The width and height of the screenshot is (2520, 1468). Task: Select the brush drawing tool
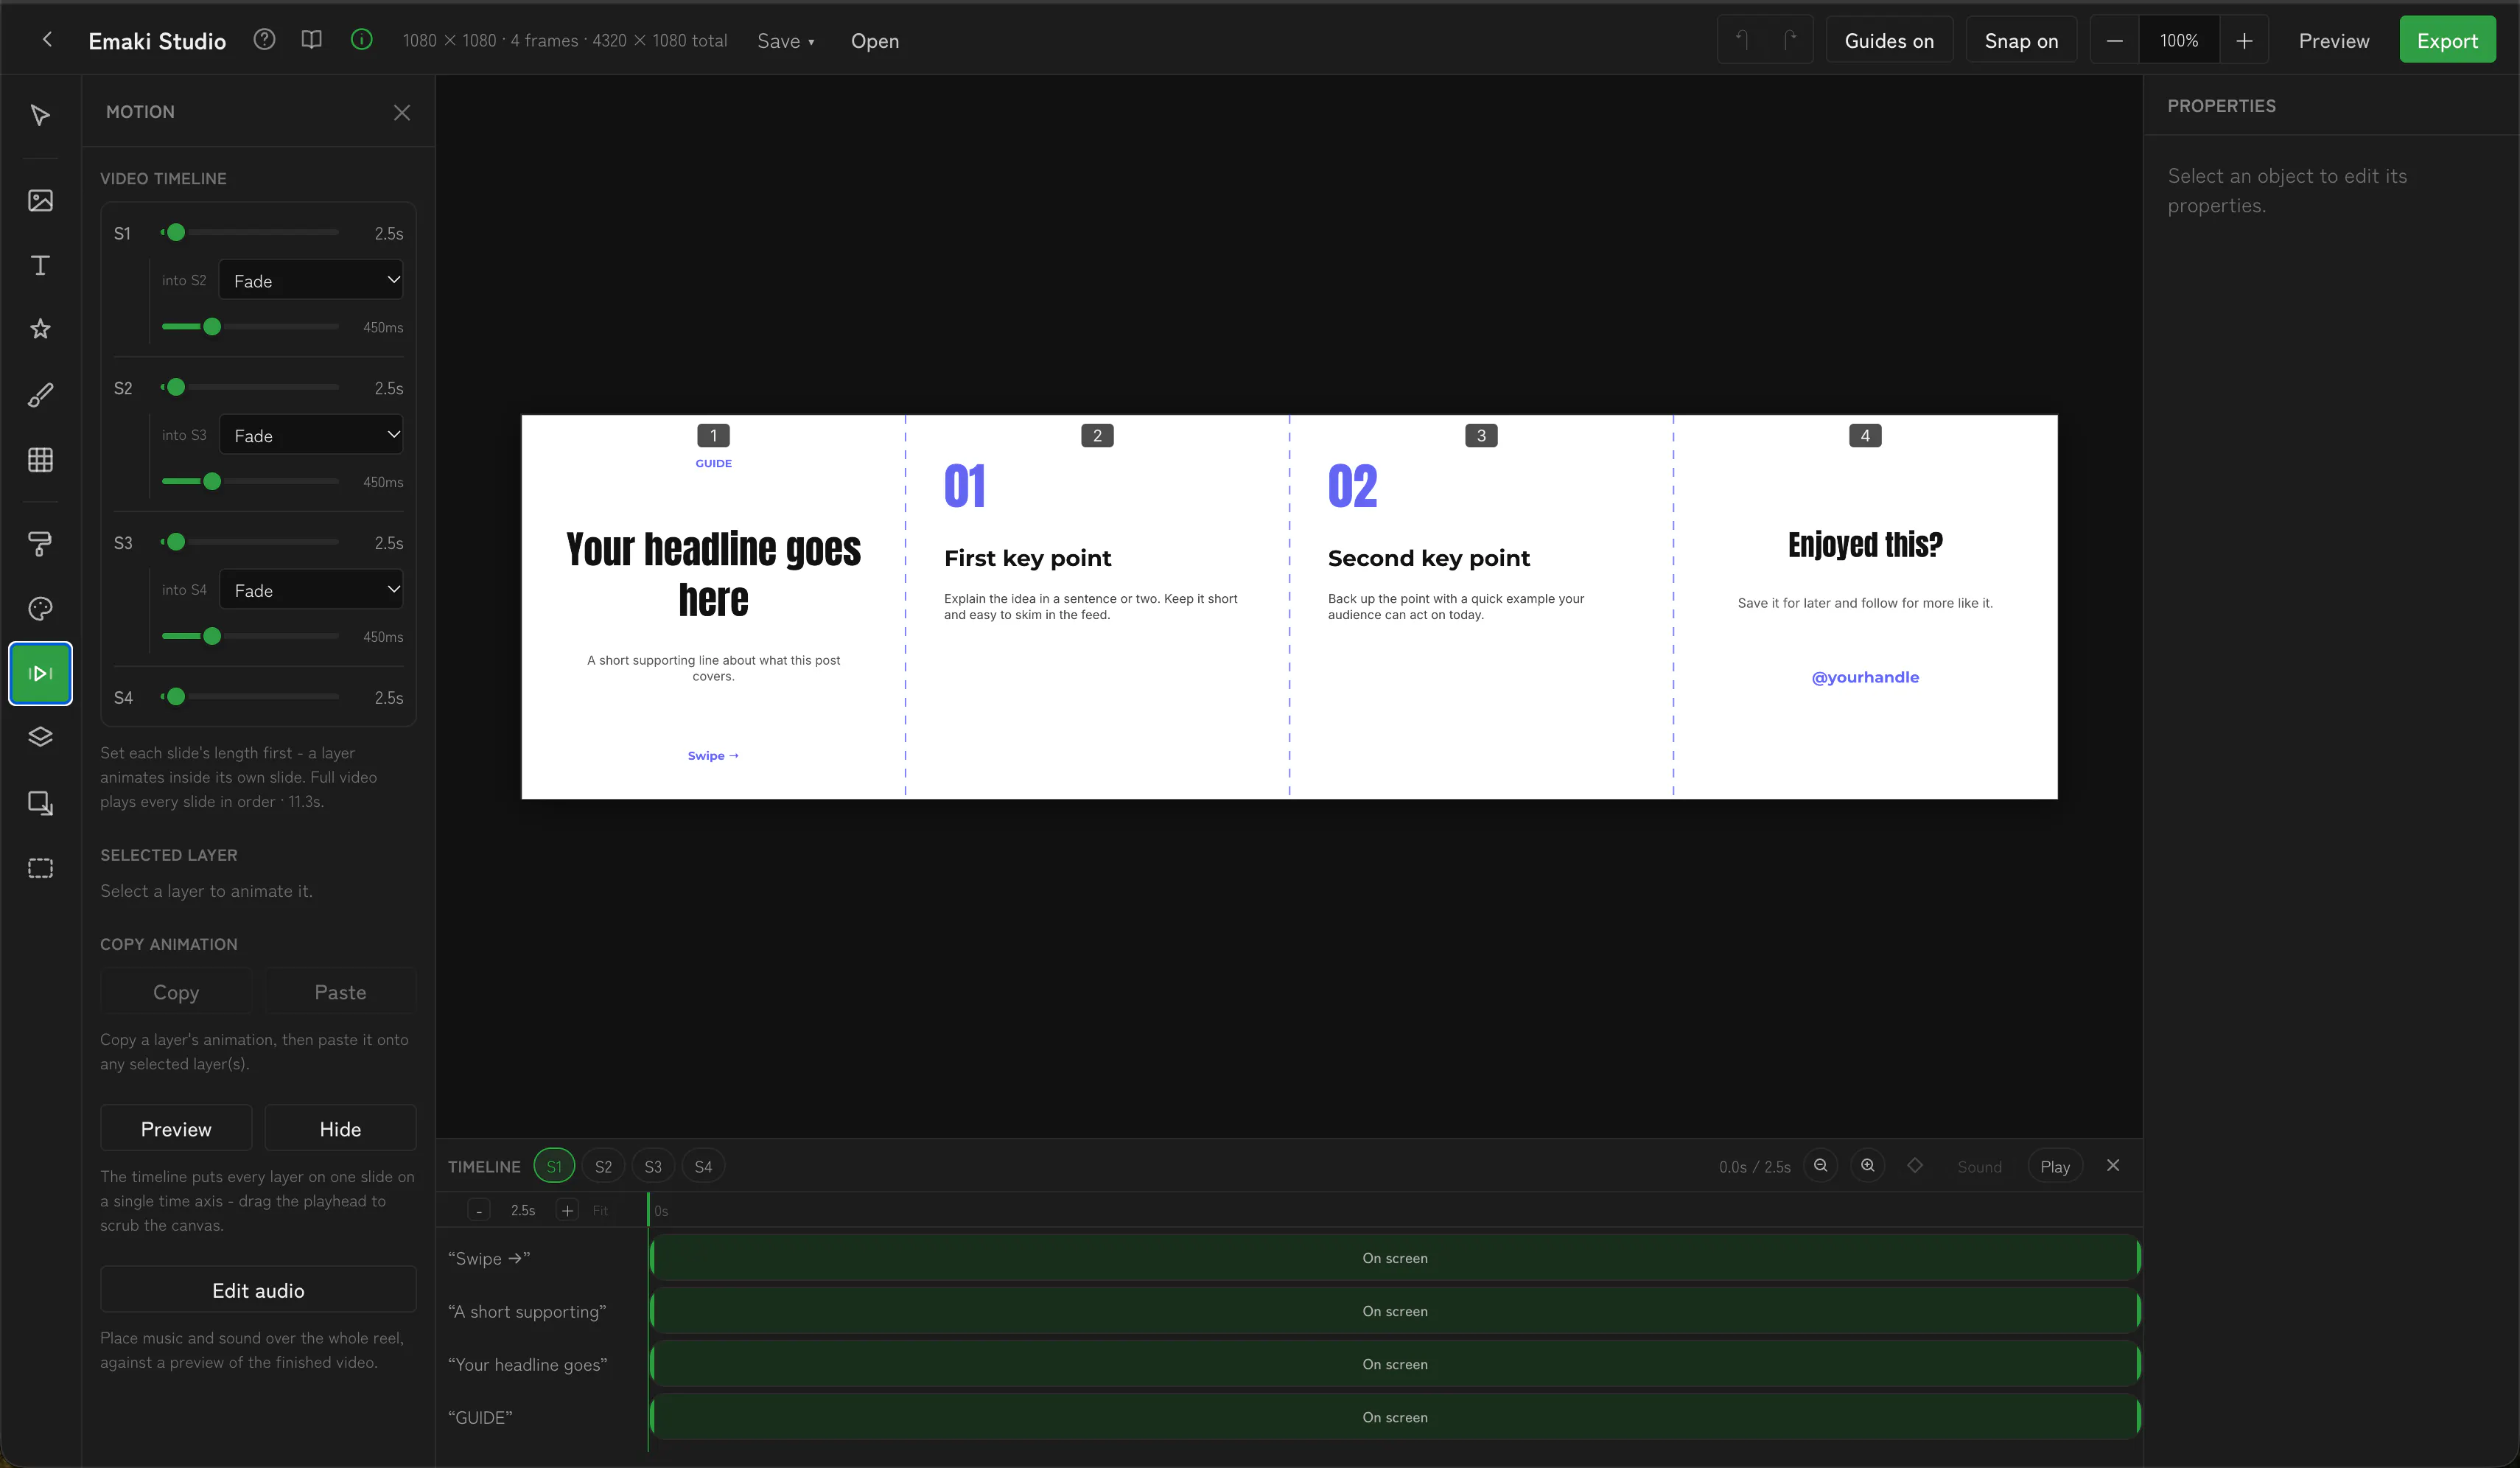(40, 395)
